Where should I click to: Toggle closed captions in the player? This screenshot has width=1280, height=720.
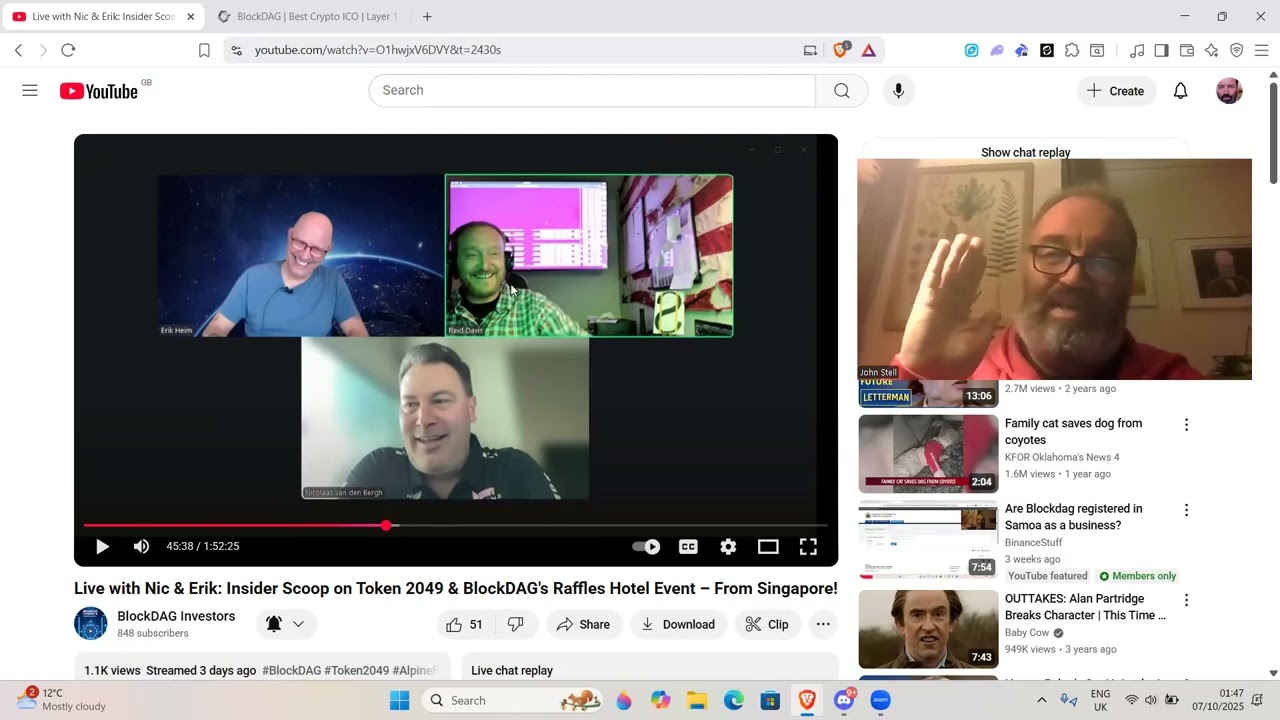(688, 547)
